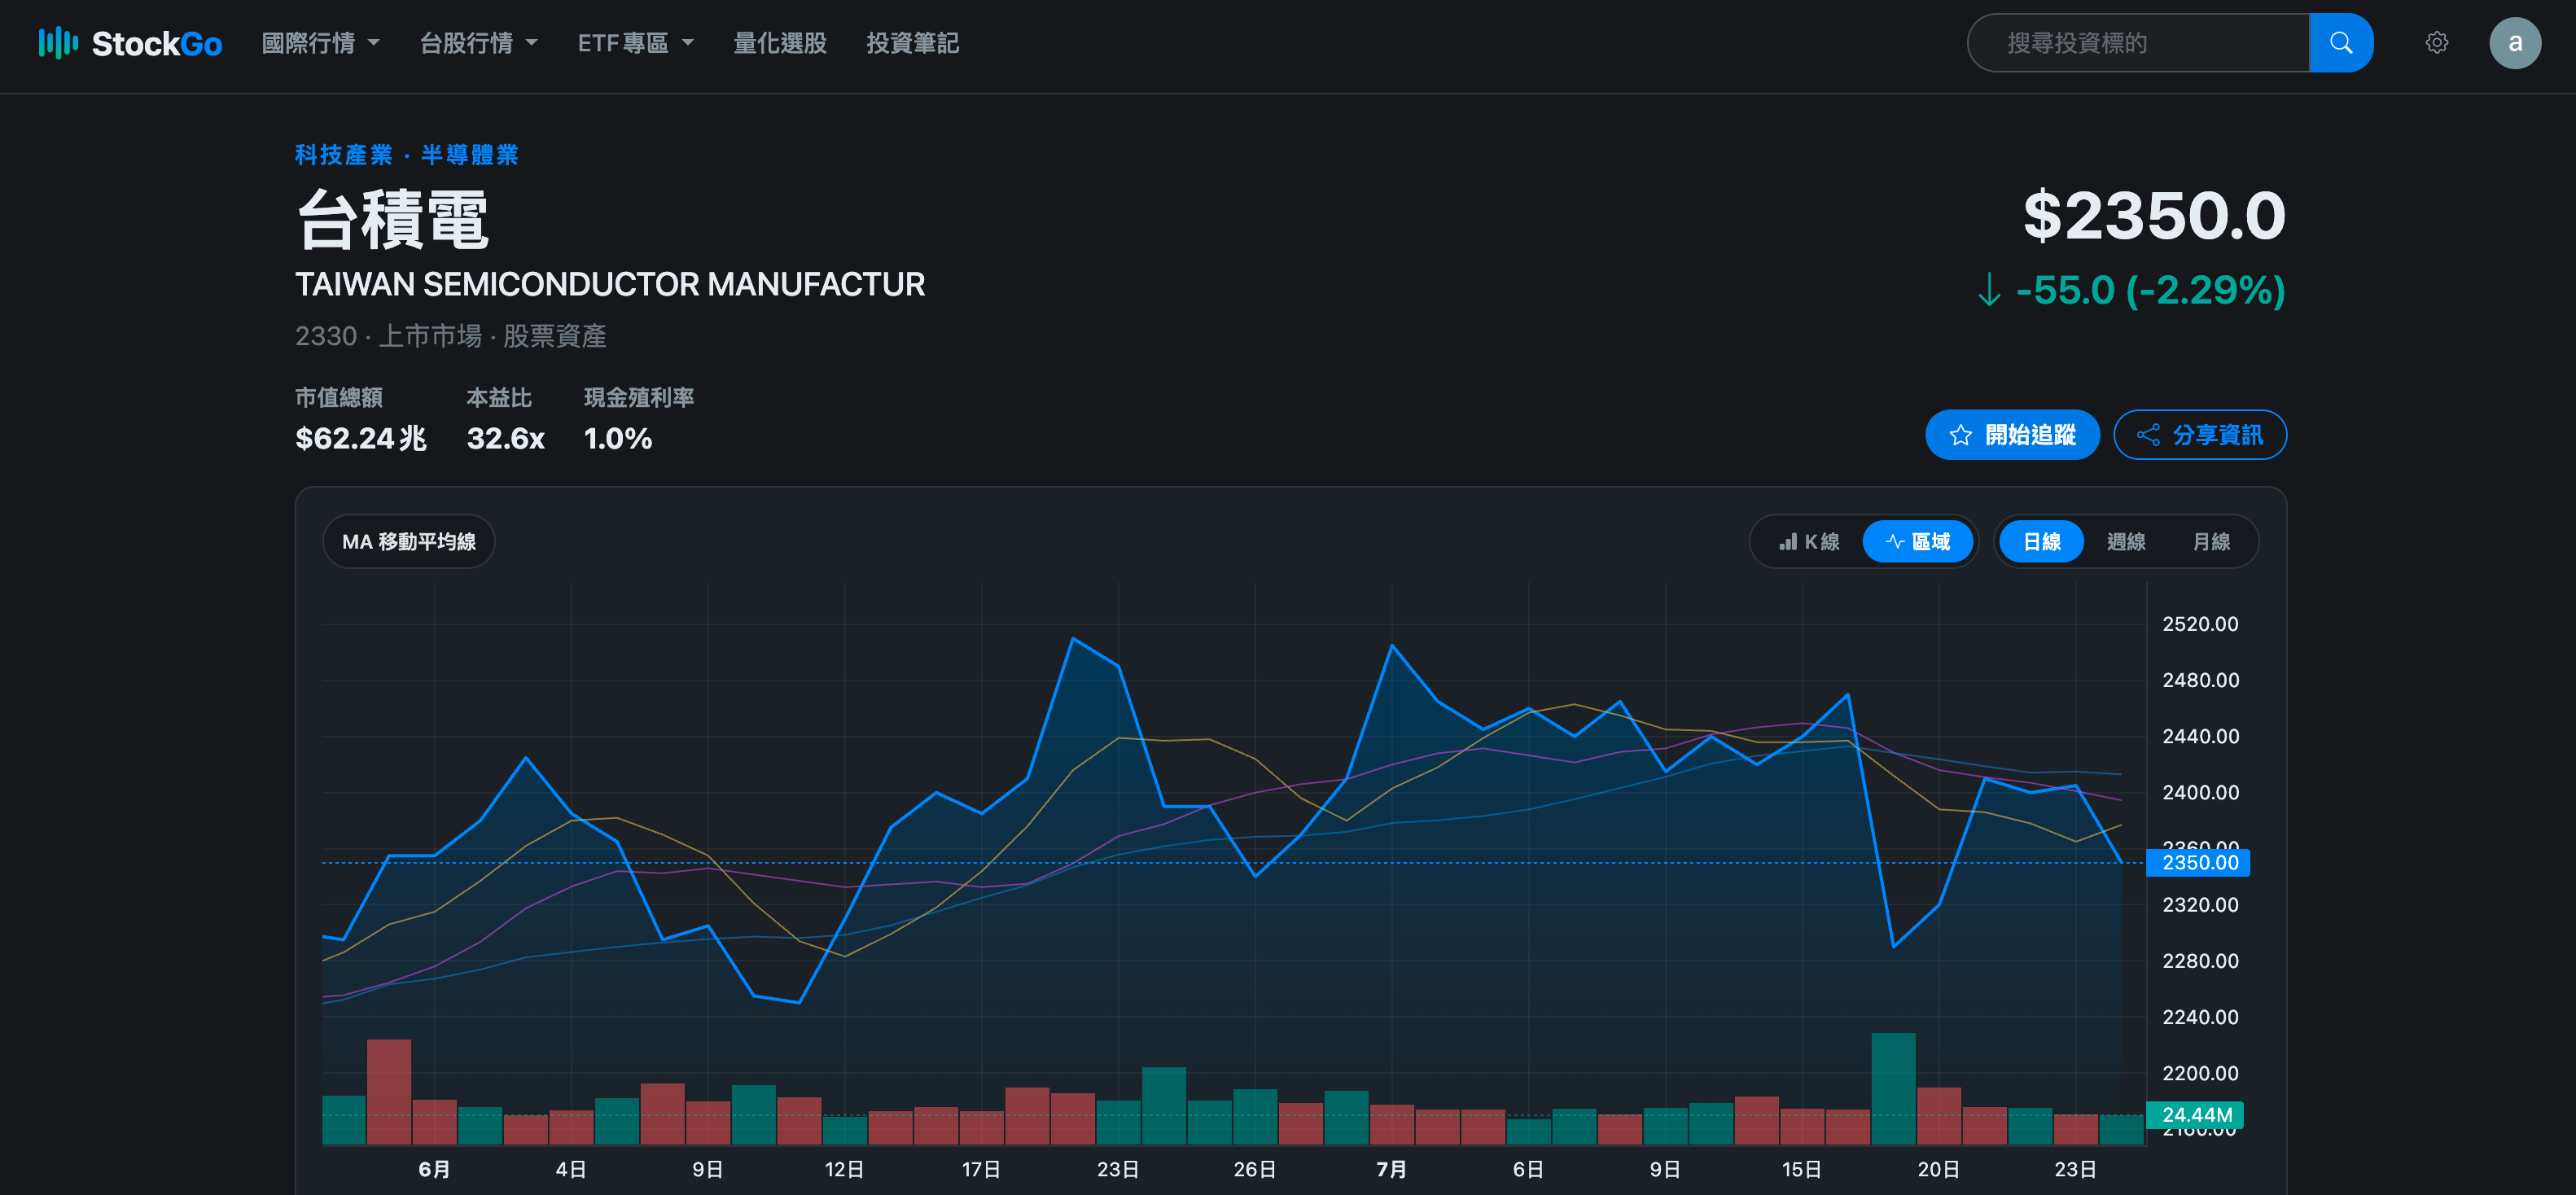Click the 6月 date axis label
The height and width of the screenshot is (1195, 2576).
point(434,1170)
